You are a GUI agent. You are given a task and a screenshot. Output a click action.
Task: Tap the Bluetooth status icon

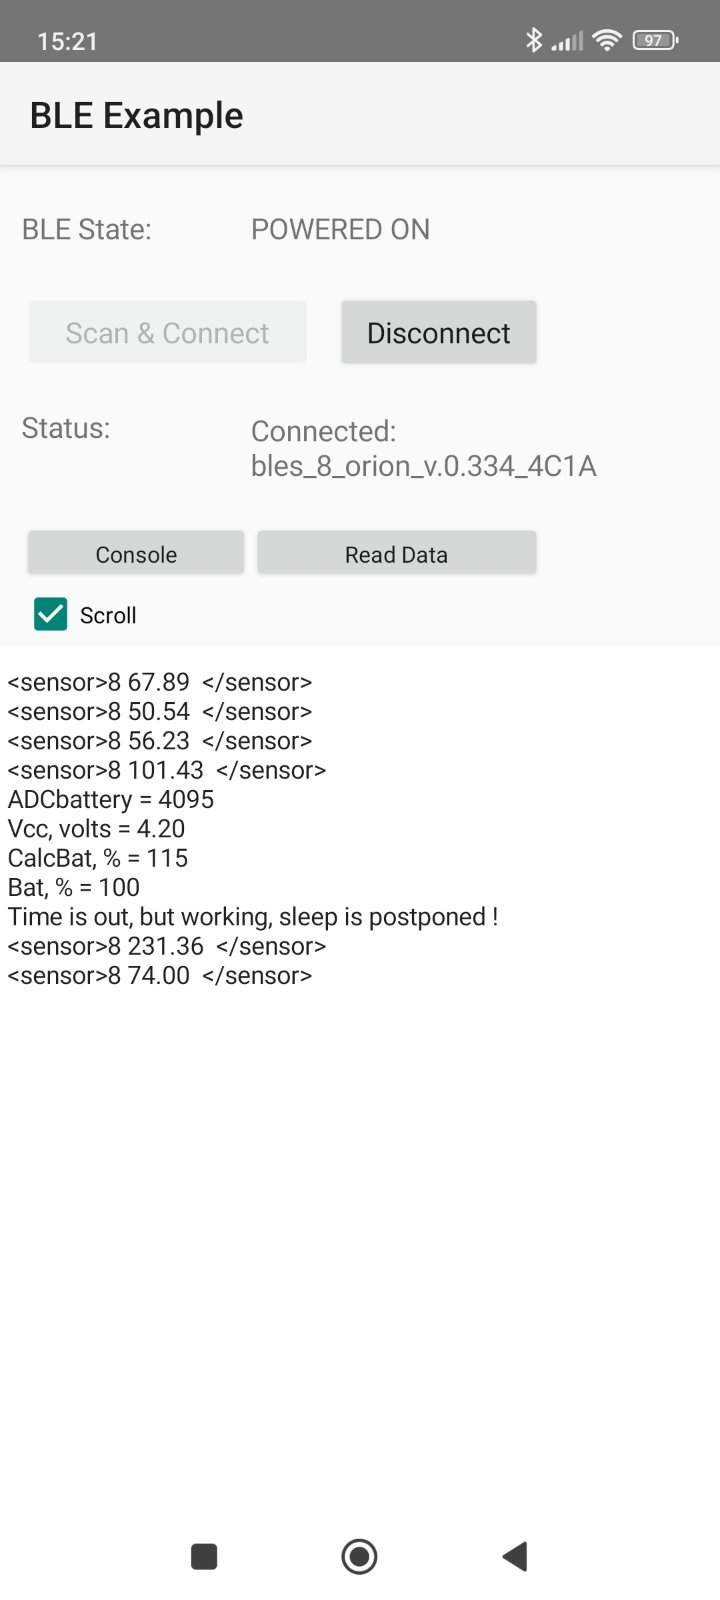(x=534, y=40)
